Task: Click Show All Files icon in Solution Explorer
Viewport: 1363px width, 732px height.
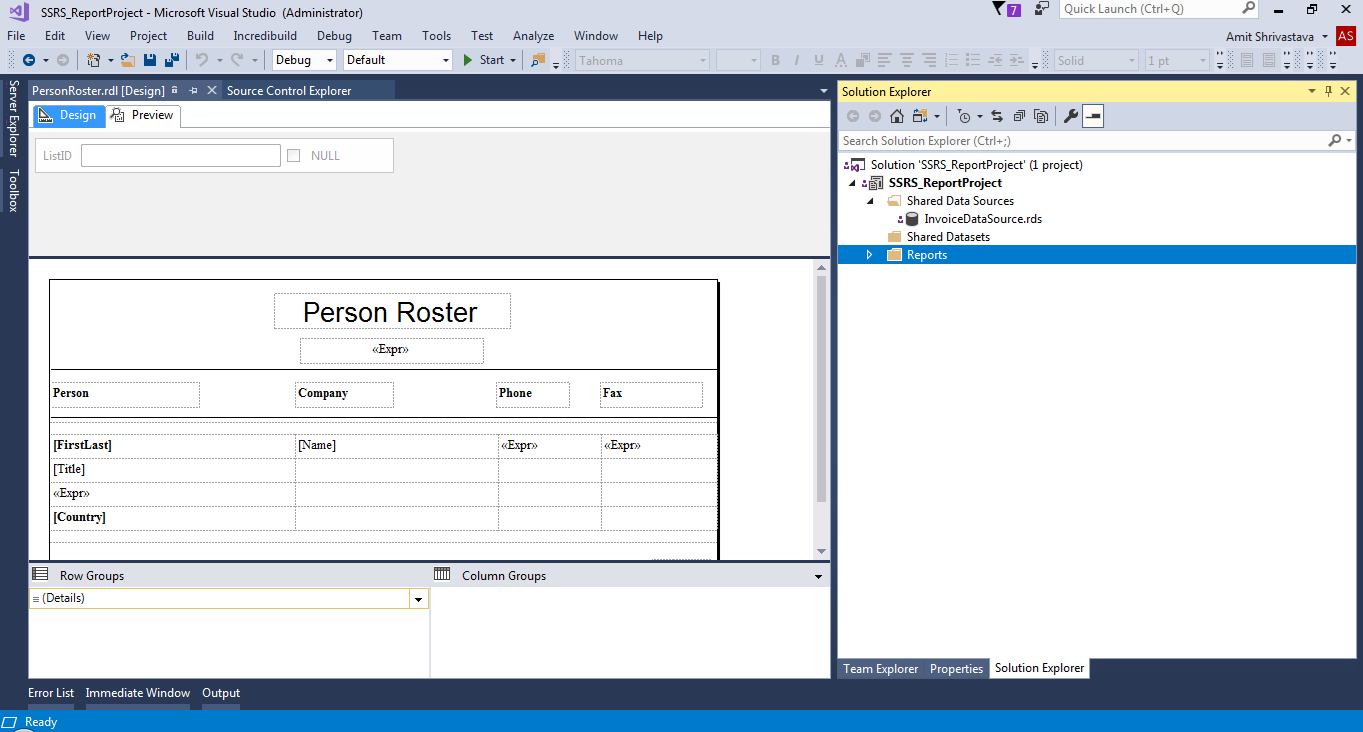Action: click(1041, 116)
